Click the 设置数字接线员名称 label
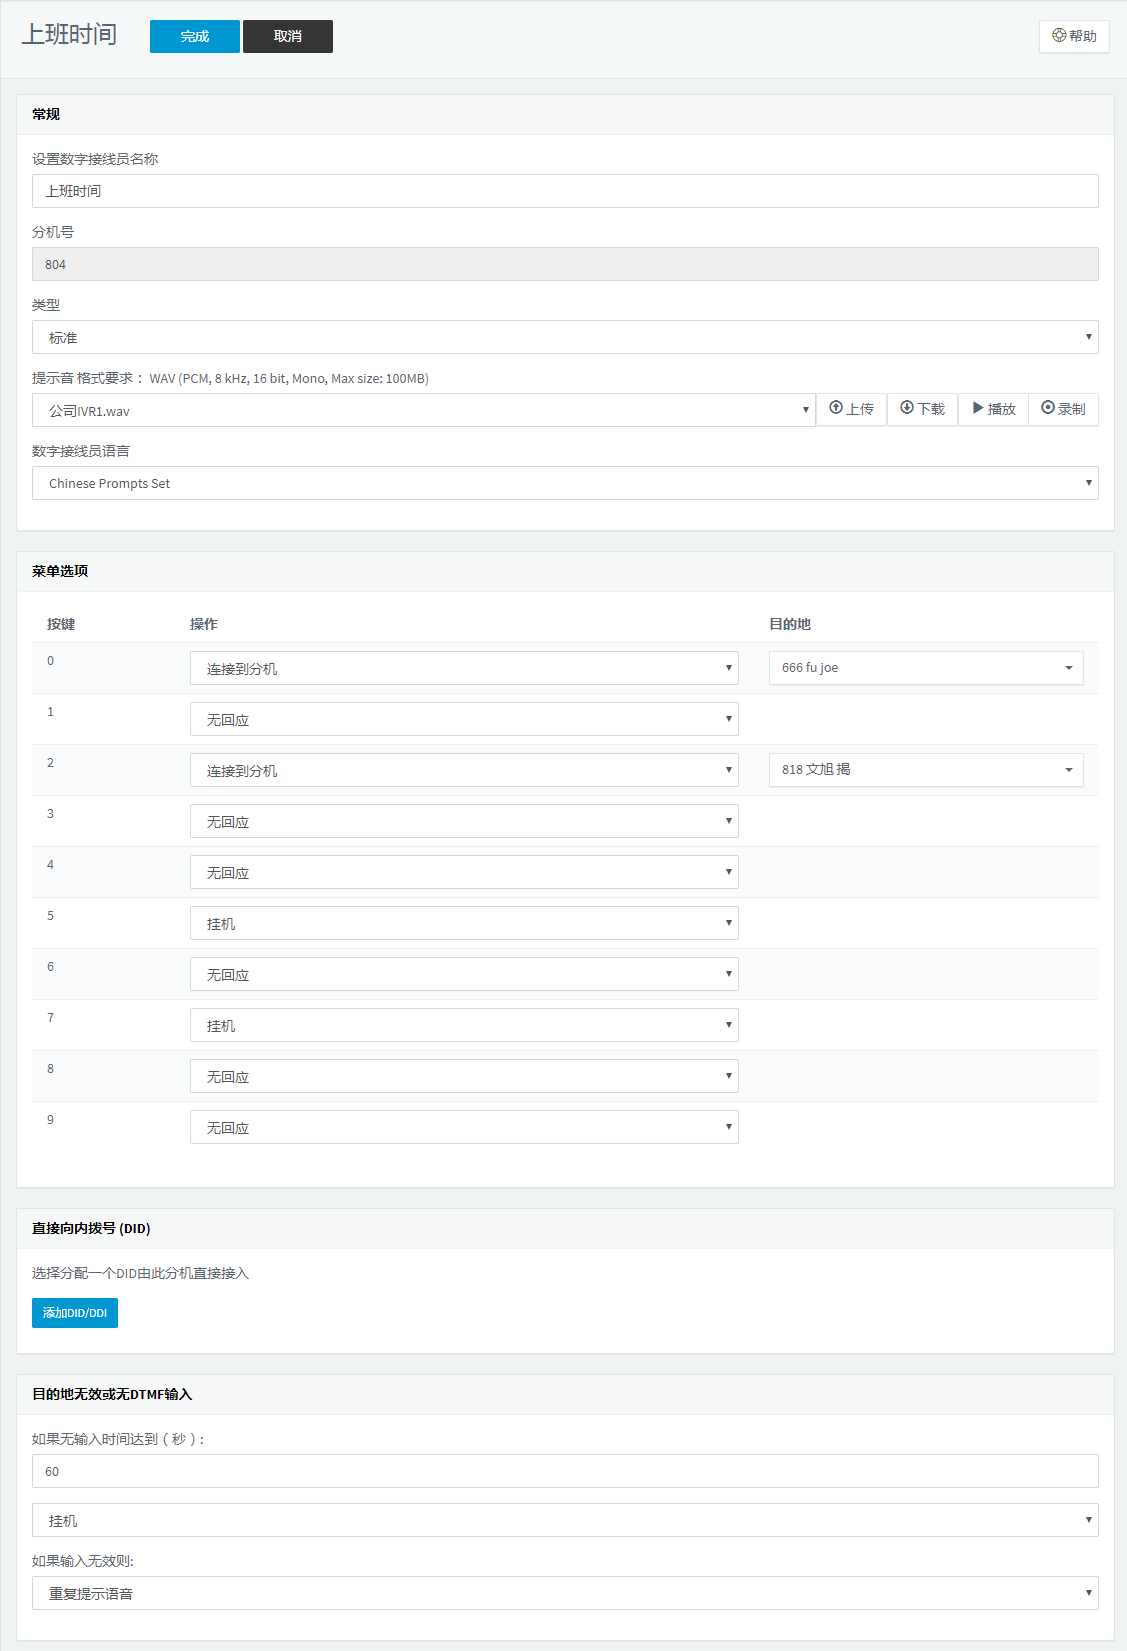The image size is (1127, 1651). pyautogui.click(x=95, y=159)
